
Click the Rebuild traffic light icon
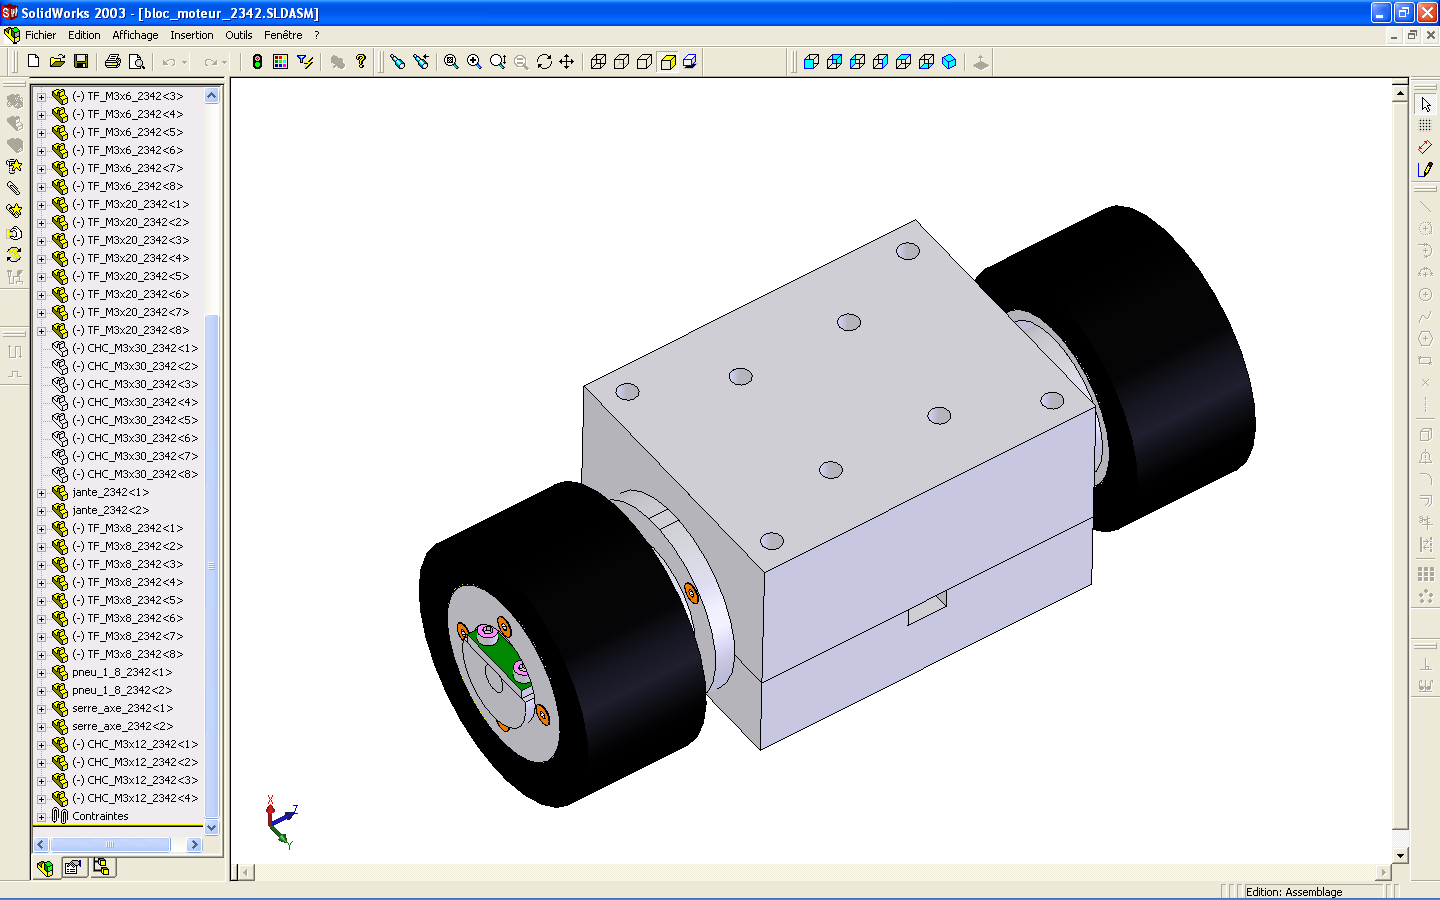(x=257, y=62)
